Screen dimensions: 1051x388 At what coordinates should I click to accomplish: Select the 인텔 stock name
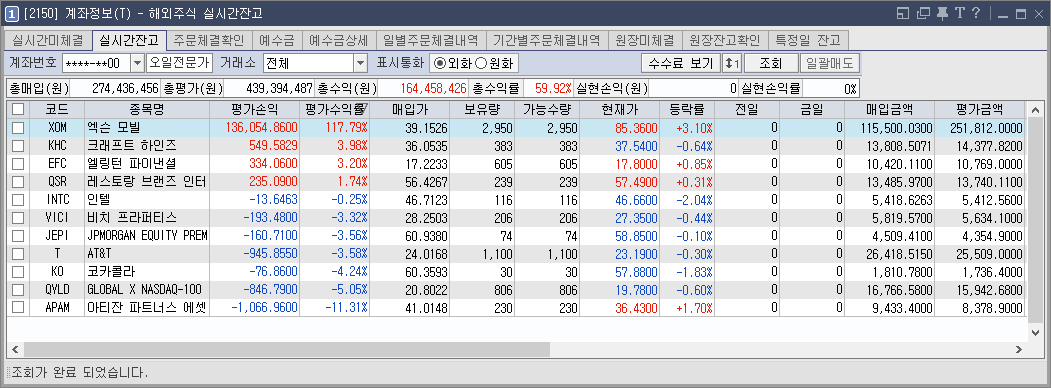tap(99, 200)
